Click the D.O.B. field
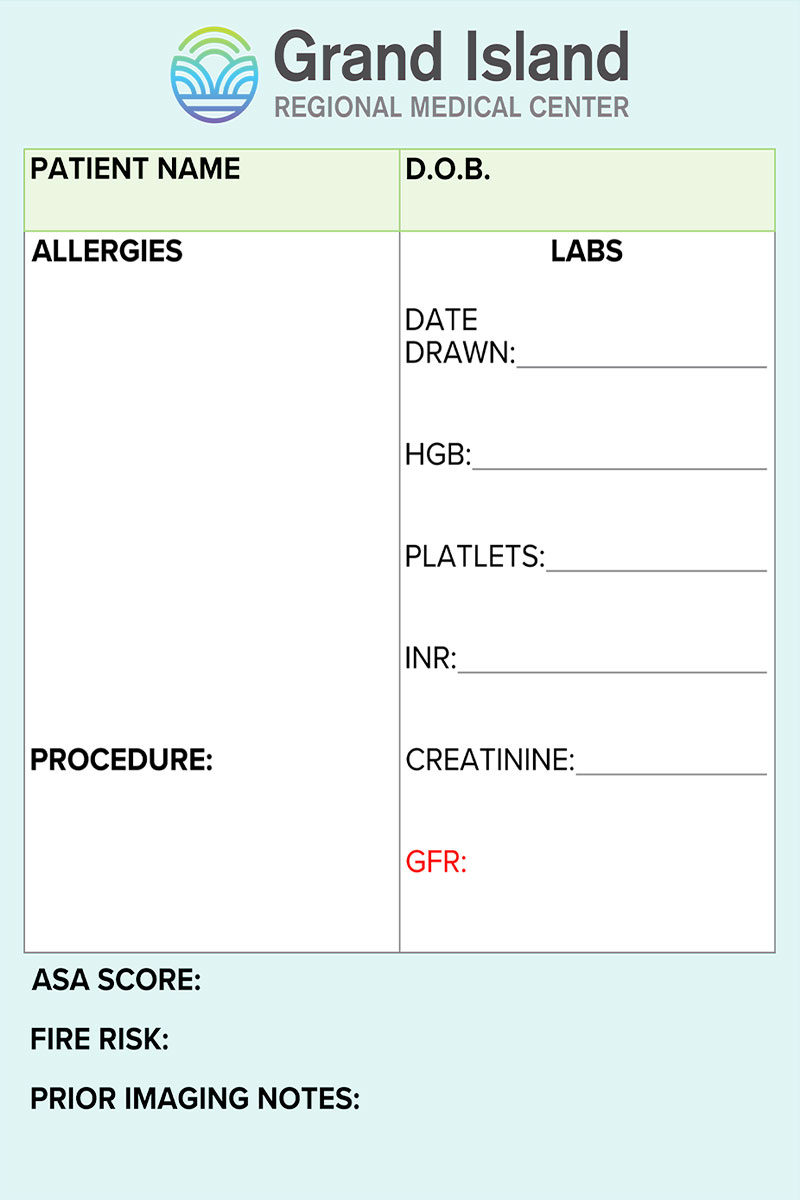 click(x=587, y=190)
